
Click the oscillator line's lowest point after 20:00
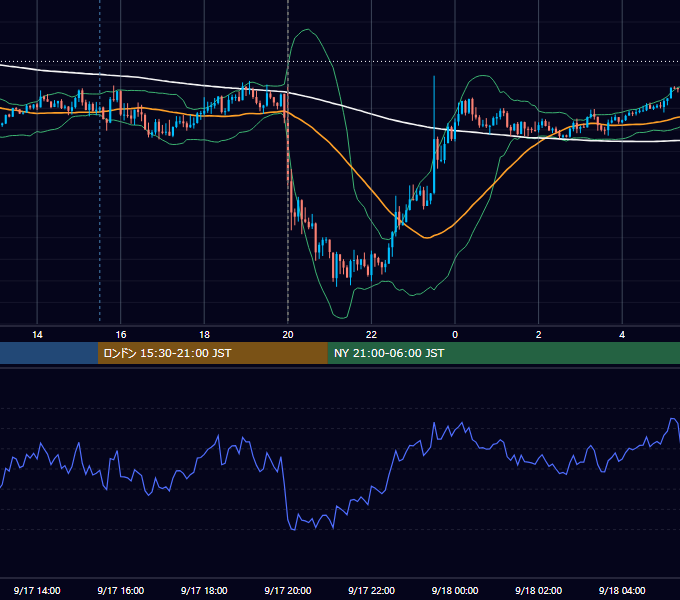293,529
